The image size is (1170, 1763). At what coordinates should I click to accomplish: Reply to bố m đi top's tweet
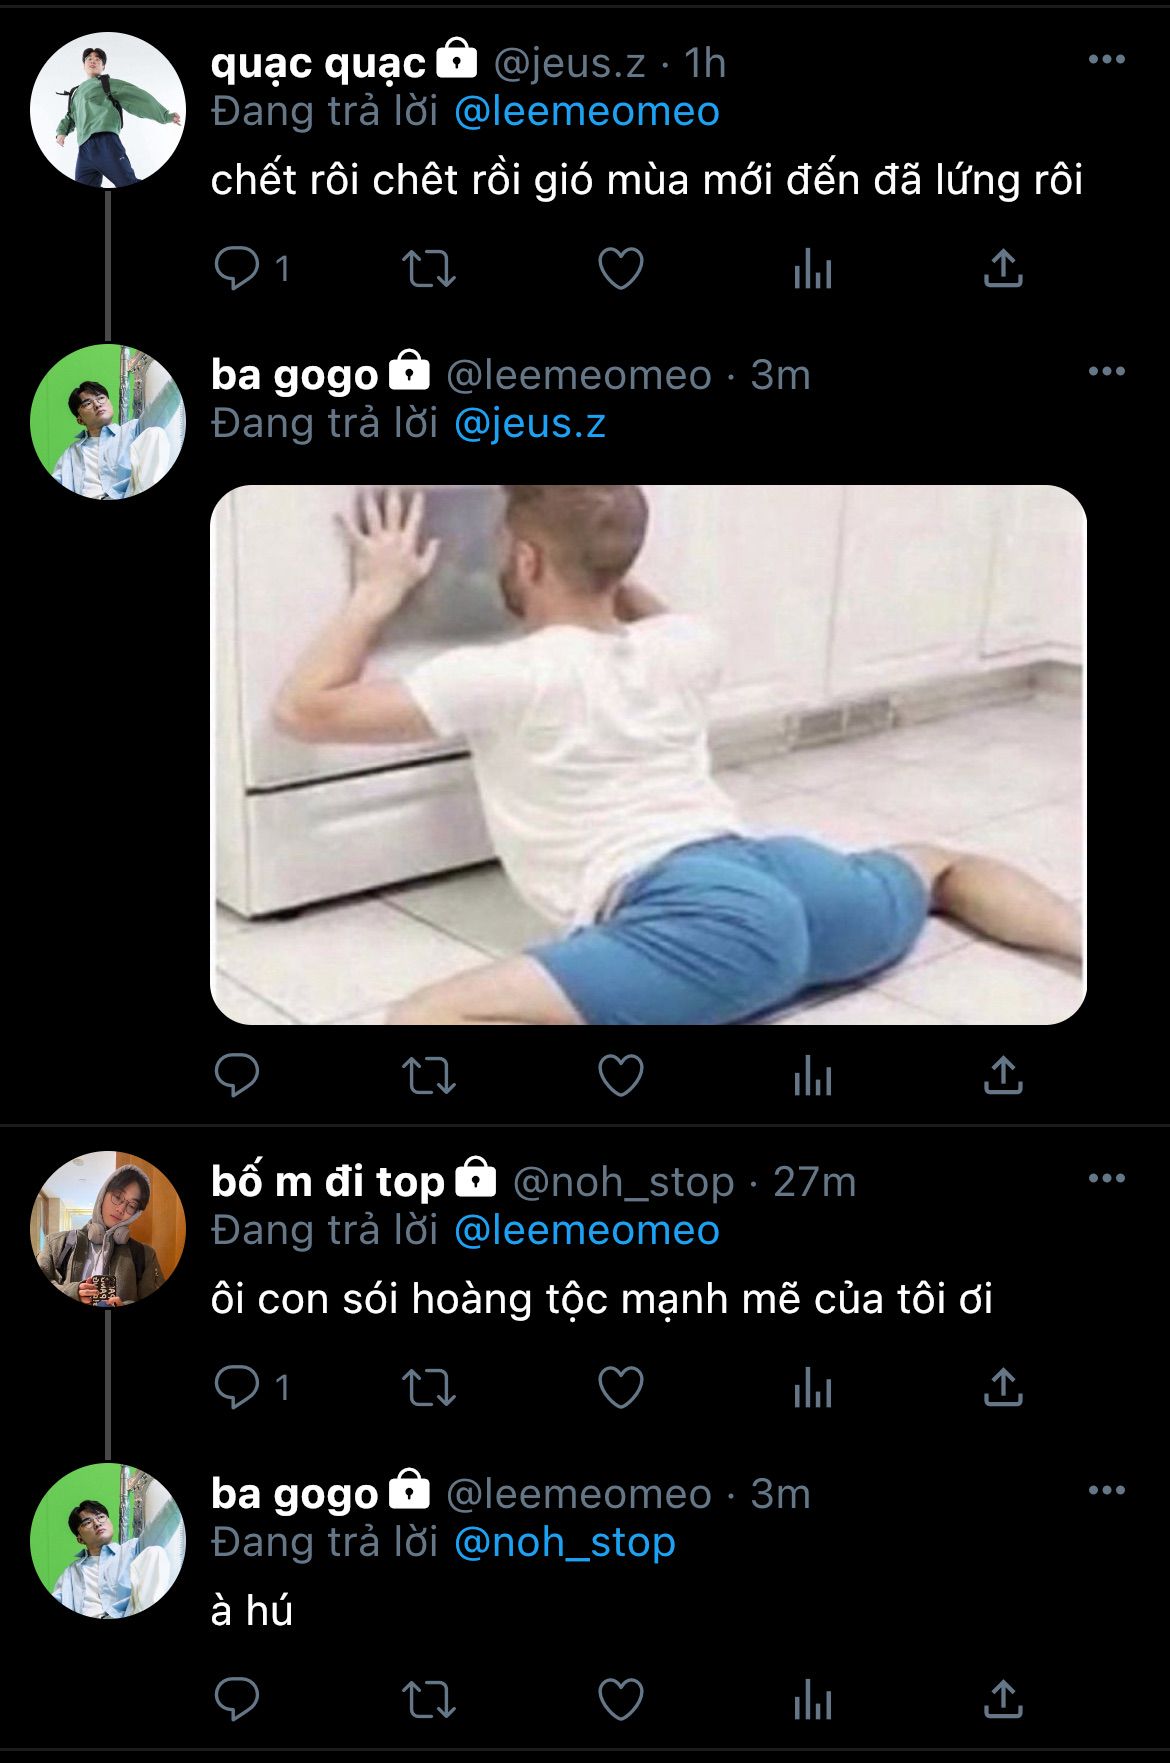click(x=237, y=1387)
